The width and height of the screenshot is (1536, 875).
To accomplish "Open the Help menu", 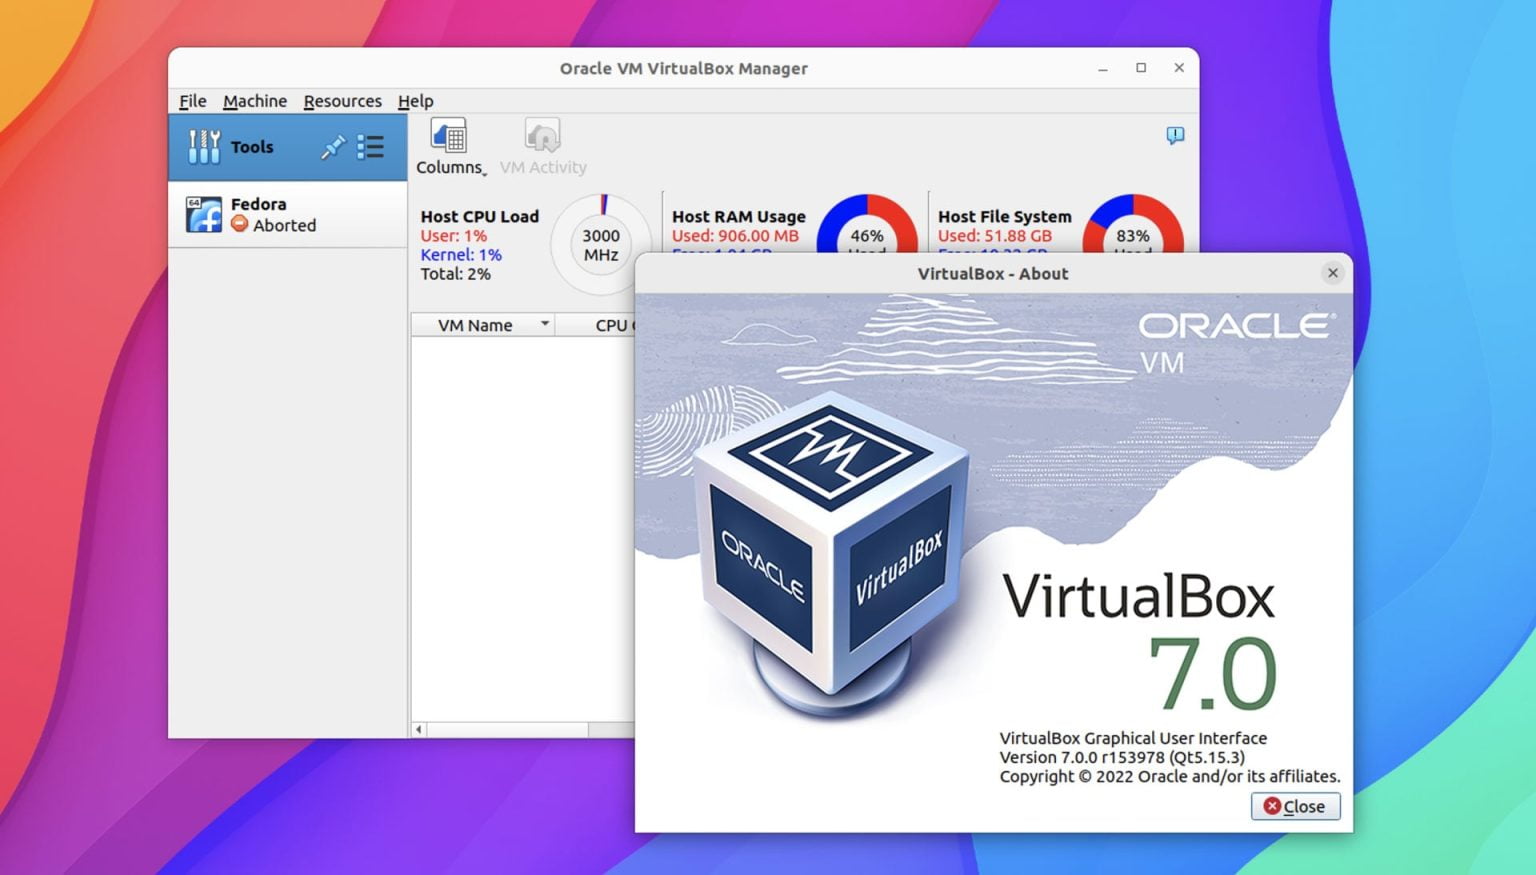I will [415, 101].
